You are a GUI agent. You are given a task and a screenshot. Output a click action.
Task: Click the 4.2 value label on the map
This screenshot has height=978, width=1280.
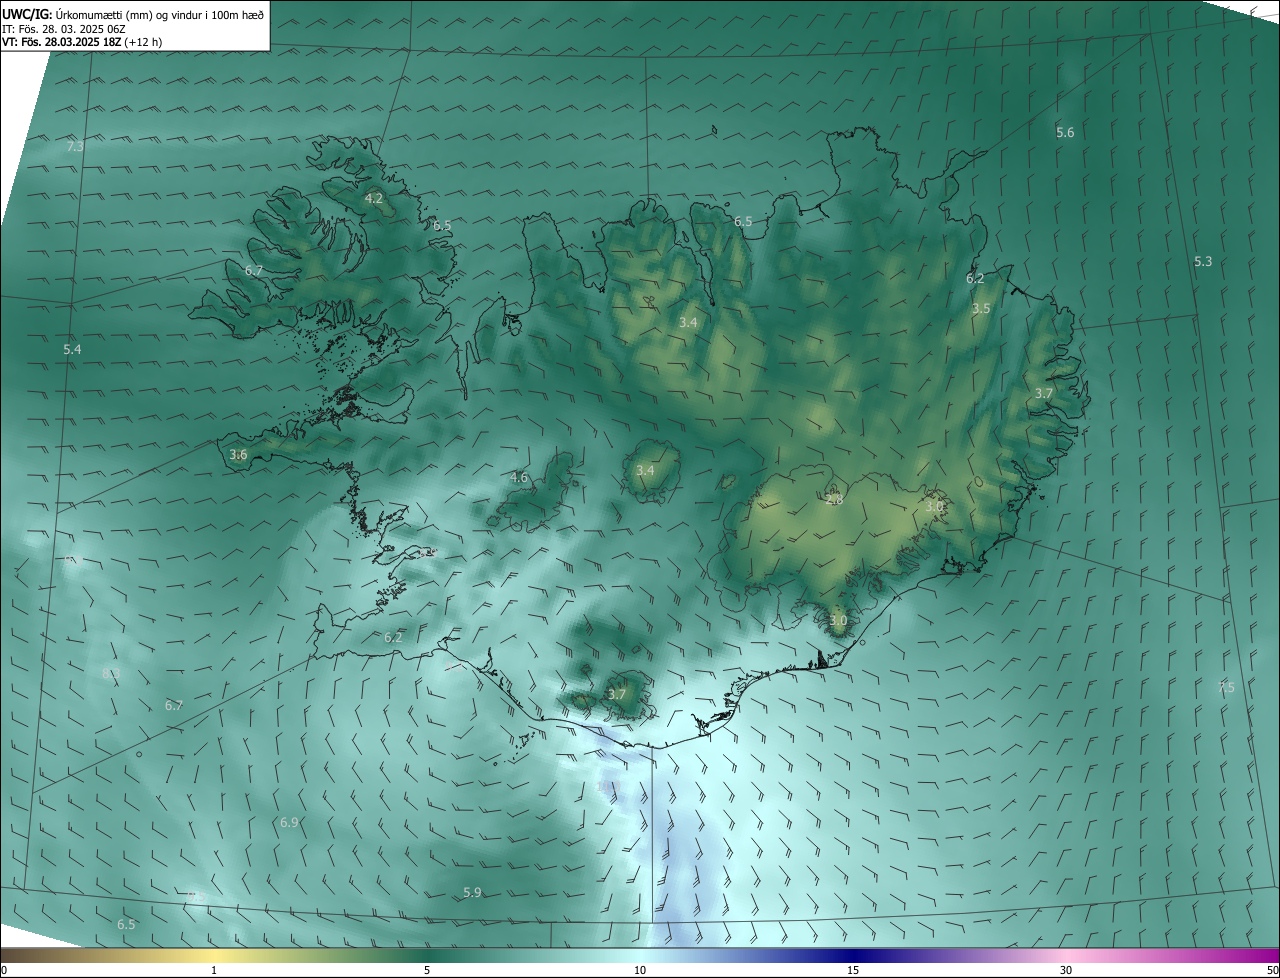373,199
